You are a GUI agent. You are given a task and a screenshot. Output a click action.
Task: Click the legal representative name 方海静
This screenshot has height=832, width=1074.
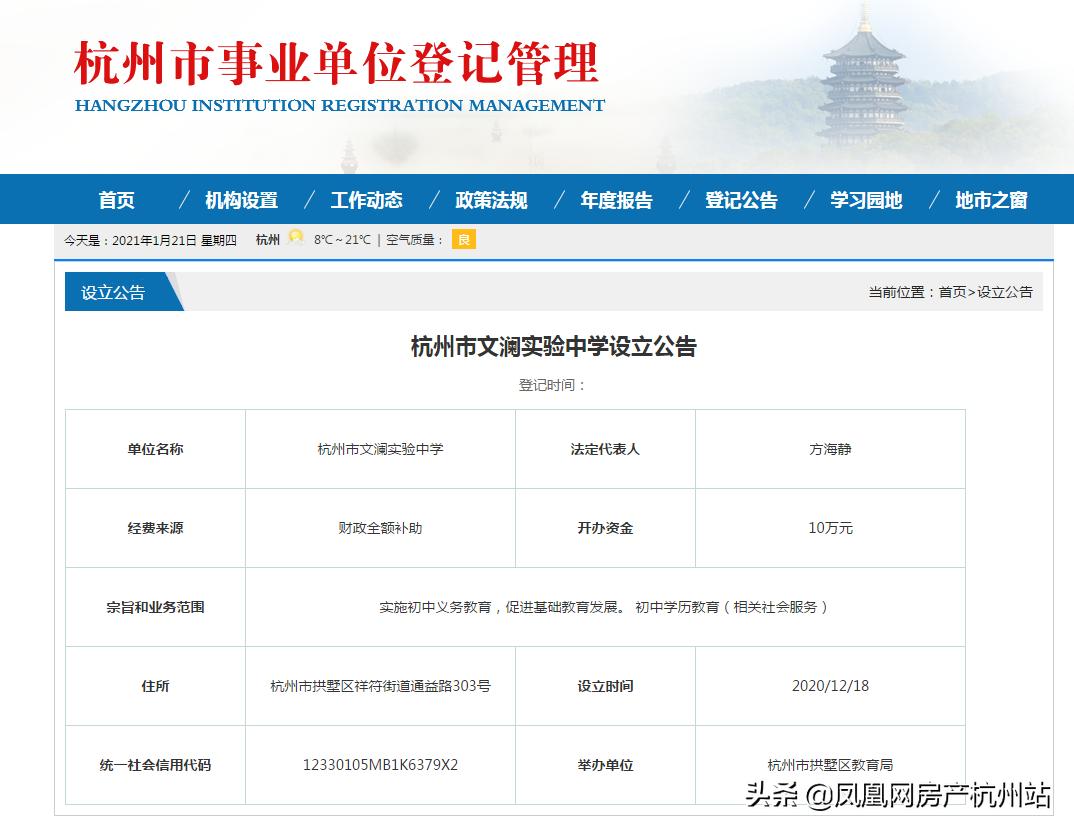[830, 448]
